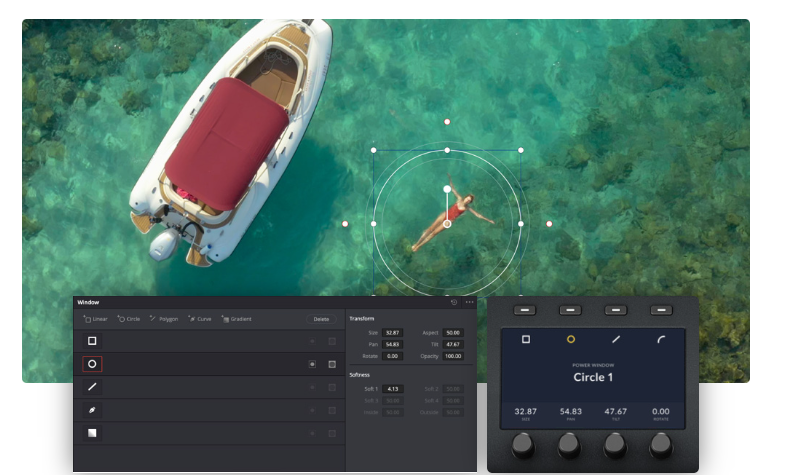Click the dimmed Inside softness field
The height and width of the screenshot is (475, 808).
click(x=393, y=412)
